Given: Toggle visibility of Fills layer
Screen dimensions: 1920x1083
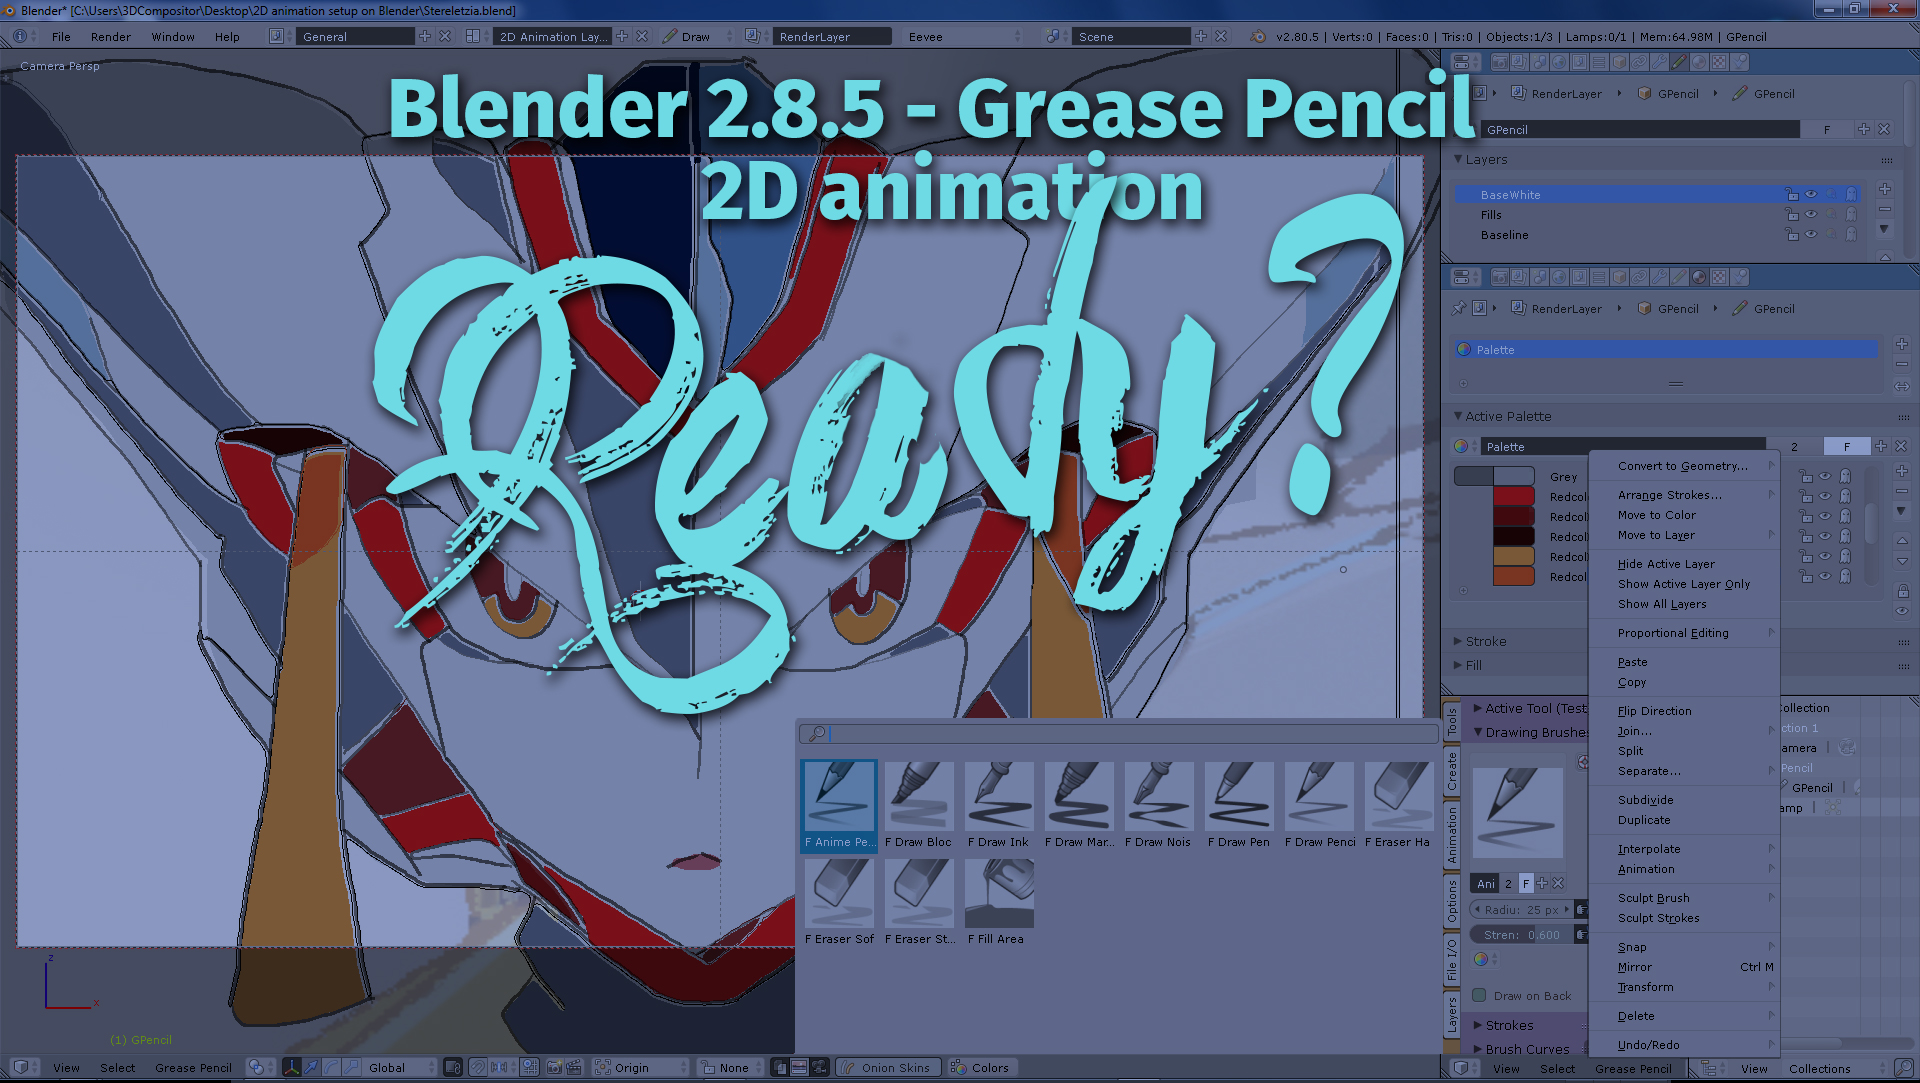Looking at the screenshot, I should 1809,215.
